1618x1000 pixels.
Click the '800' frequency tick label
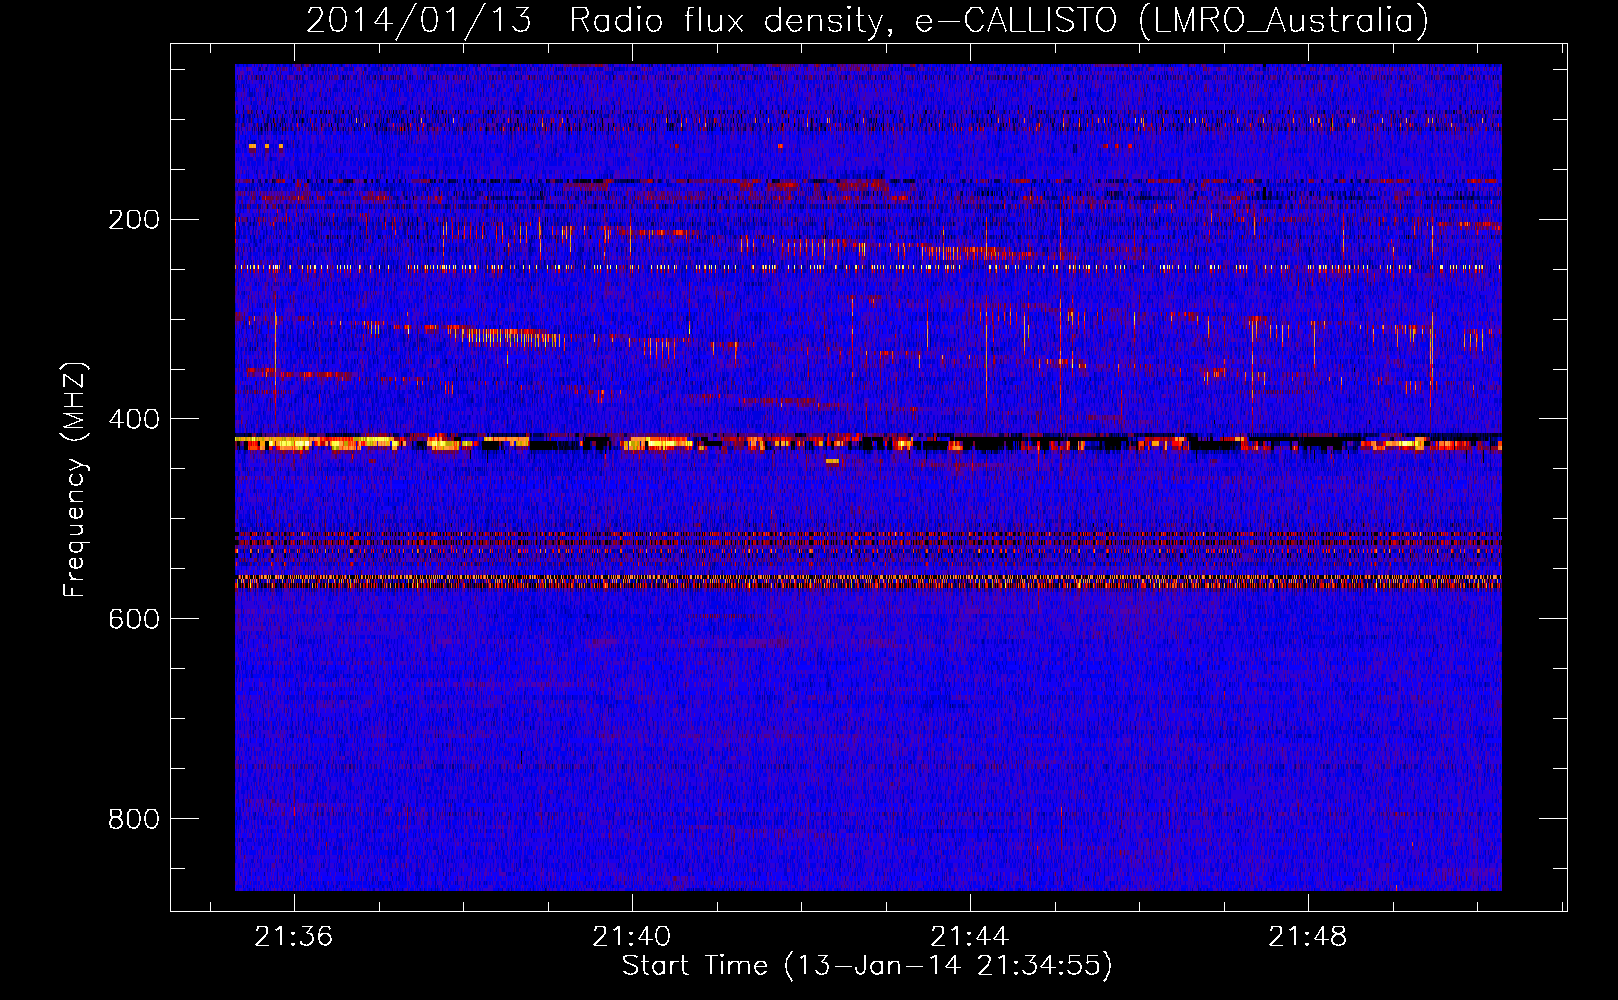(x=134, y=819)
